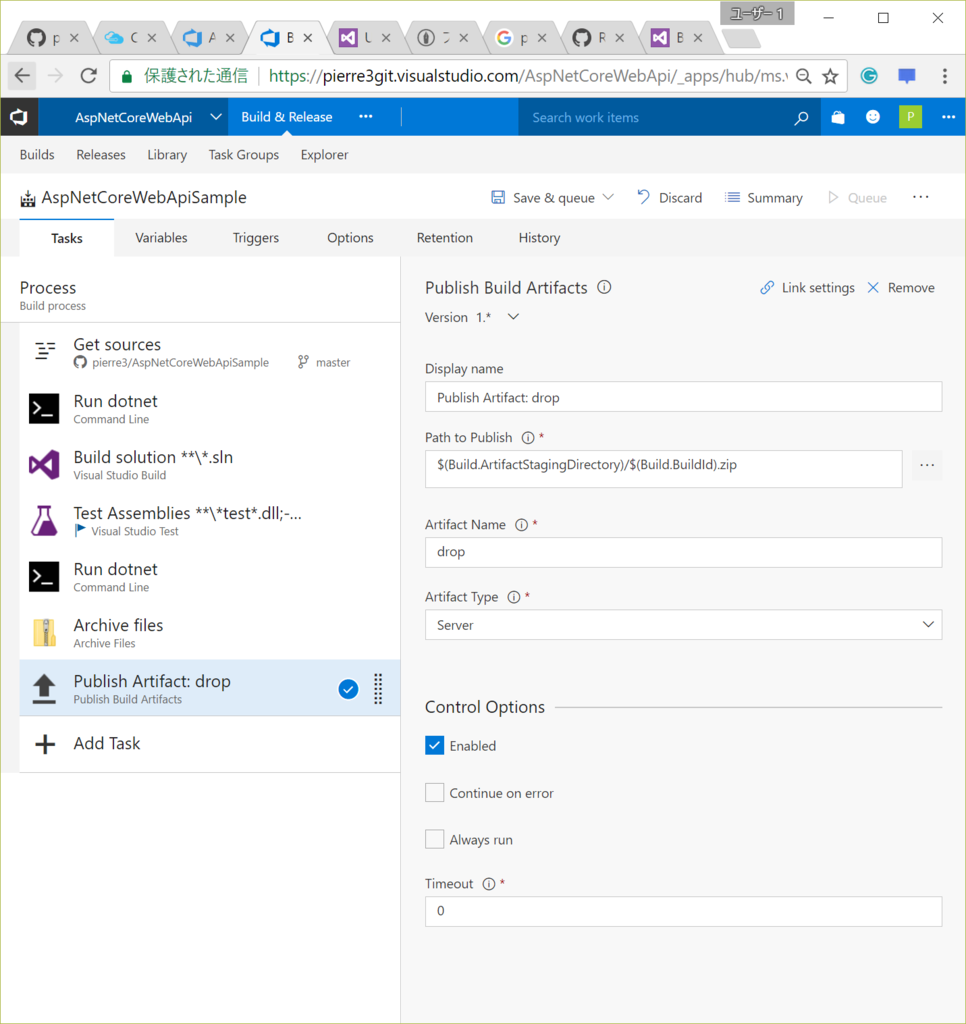
Task: Bookmark the page with the star icon
Action: coord(830,76)
